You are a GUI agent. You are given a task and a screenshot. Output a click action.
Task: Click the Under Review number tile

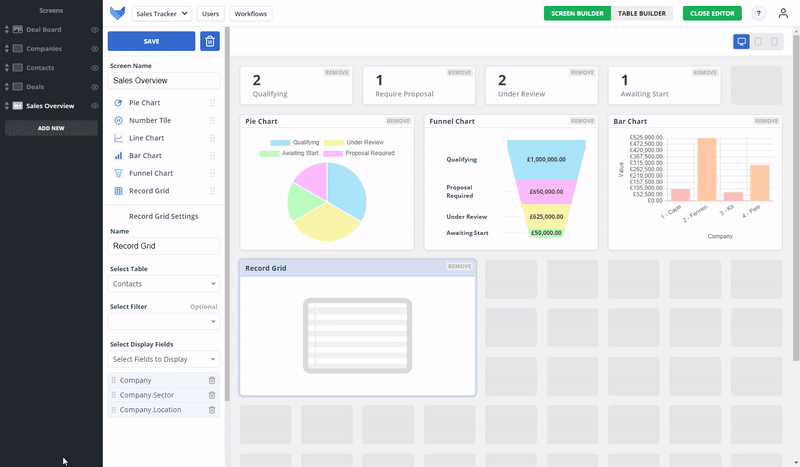542,86
